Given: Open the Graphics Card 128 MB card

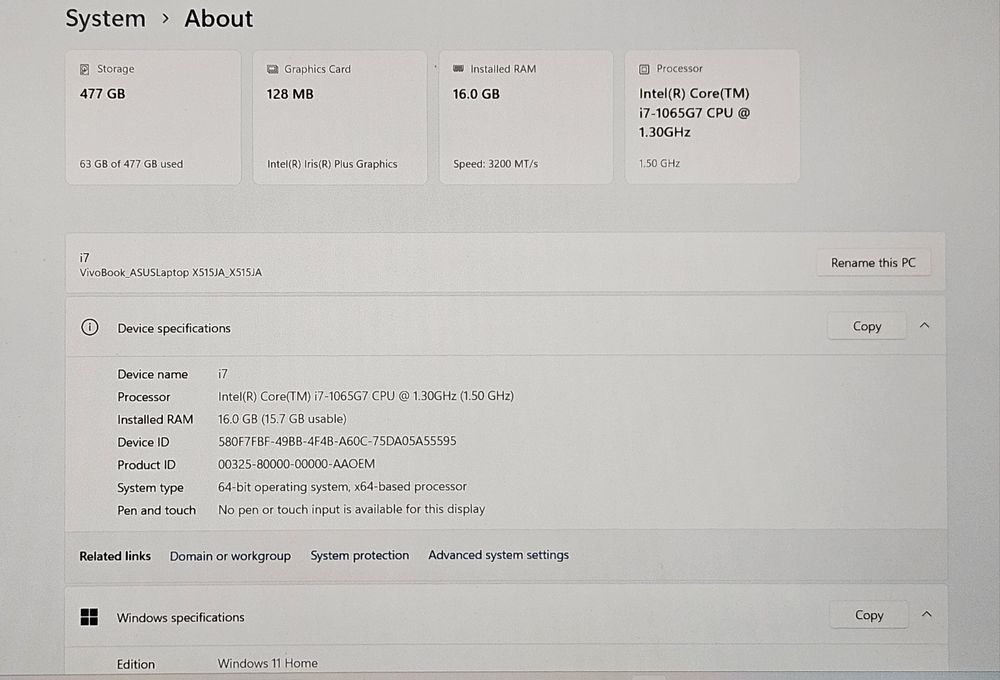Looking at the screenshot, I should click(340, 118).
